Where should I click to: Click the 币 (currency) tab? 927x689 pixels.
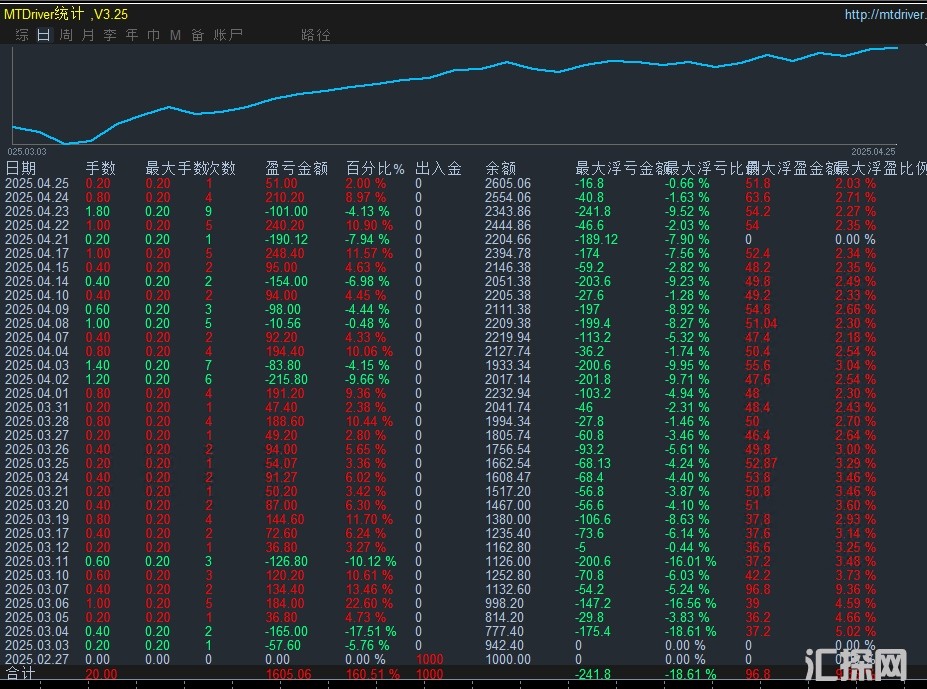[x=153, y=35]
